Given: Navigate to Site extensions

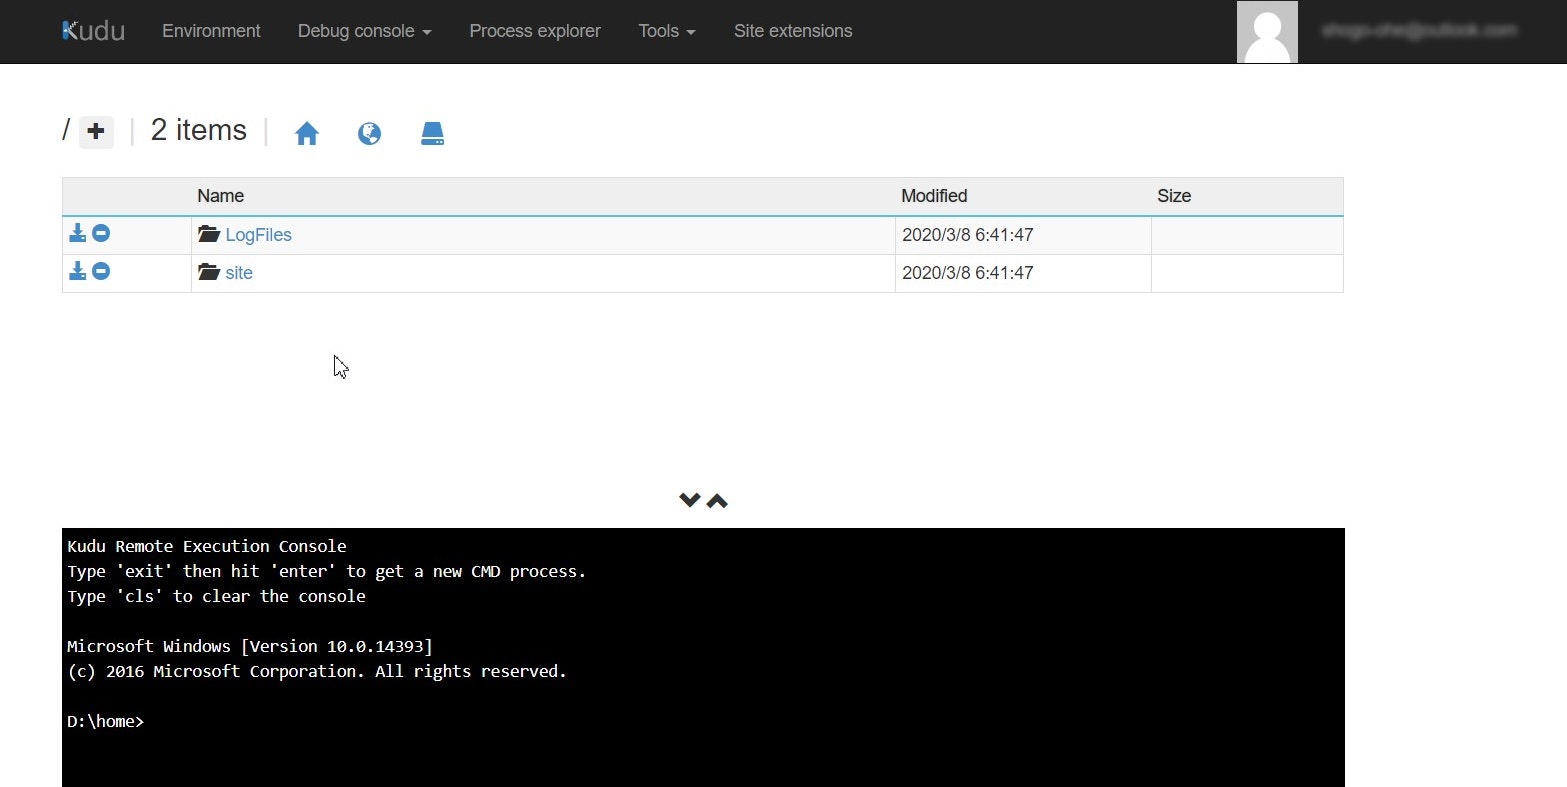Looking at the screenshot, I should pos(792,31).
